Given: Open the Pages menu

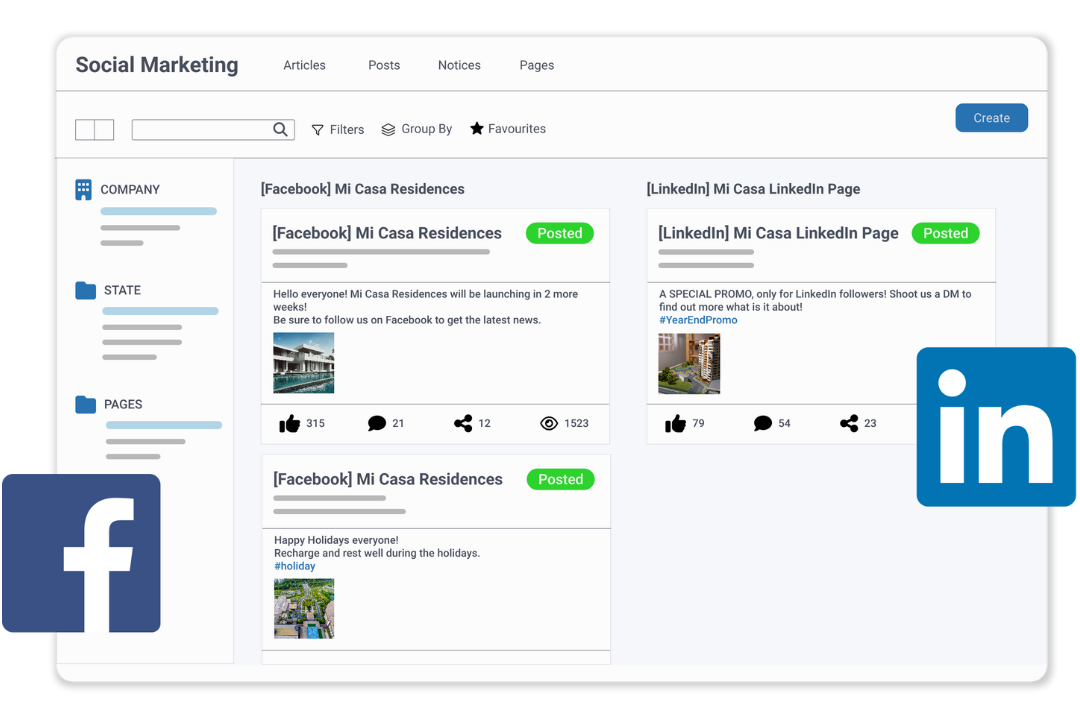Looking at the screenshot, I should tap(536, 65).
